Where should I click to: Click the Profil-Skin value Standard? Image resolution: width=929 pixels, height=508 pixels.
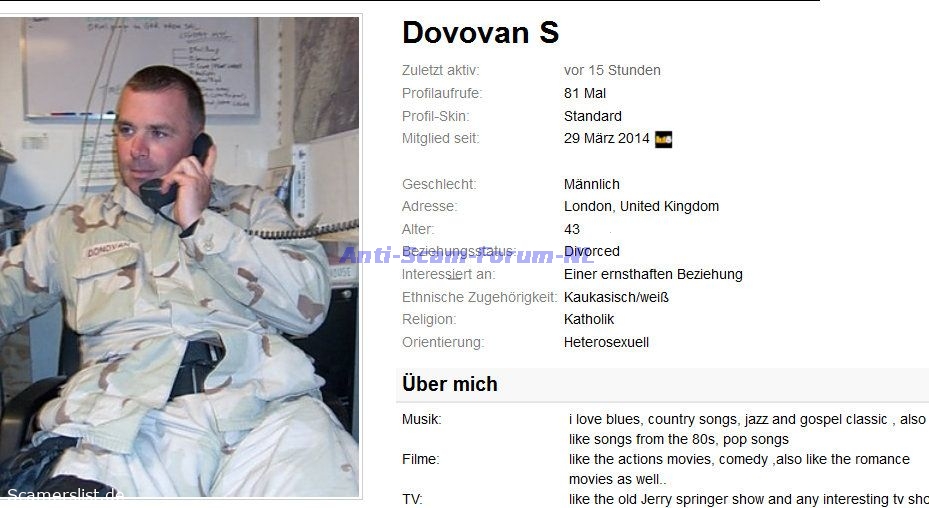click(x=592, y=116)
